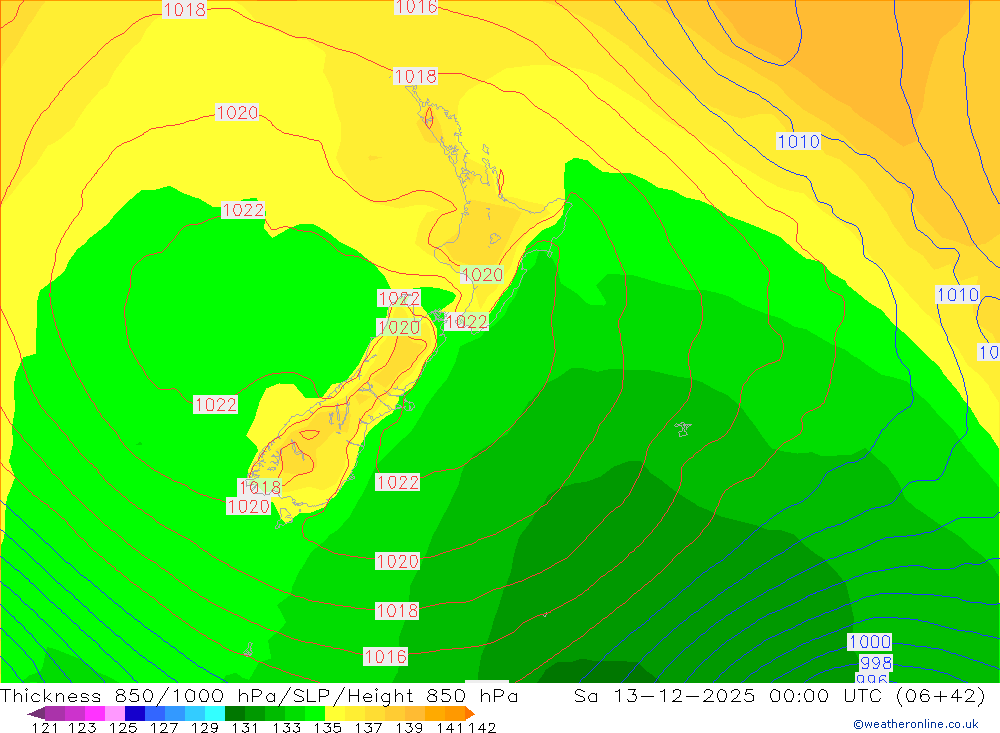Click the red 1018 label above bottom 1016
This screenshot has height=733, width=1000.
pyautogui.click(x=397, y=611)
